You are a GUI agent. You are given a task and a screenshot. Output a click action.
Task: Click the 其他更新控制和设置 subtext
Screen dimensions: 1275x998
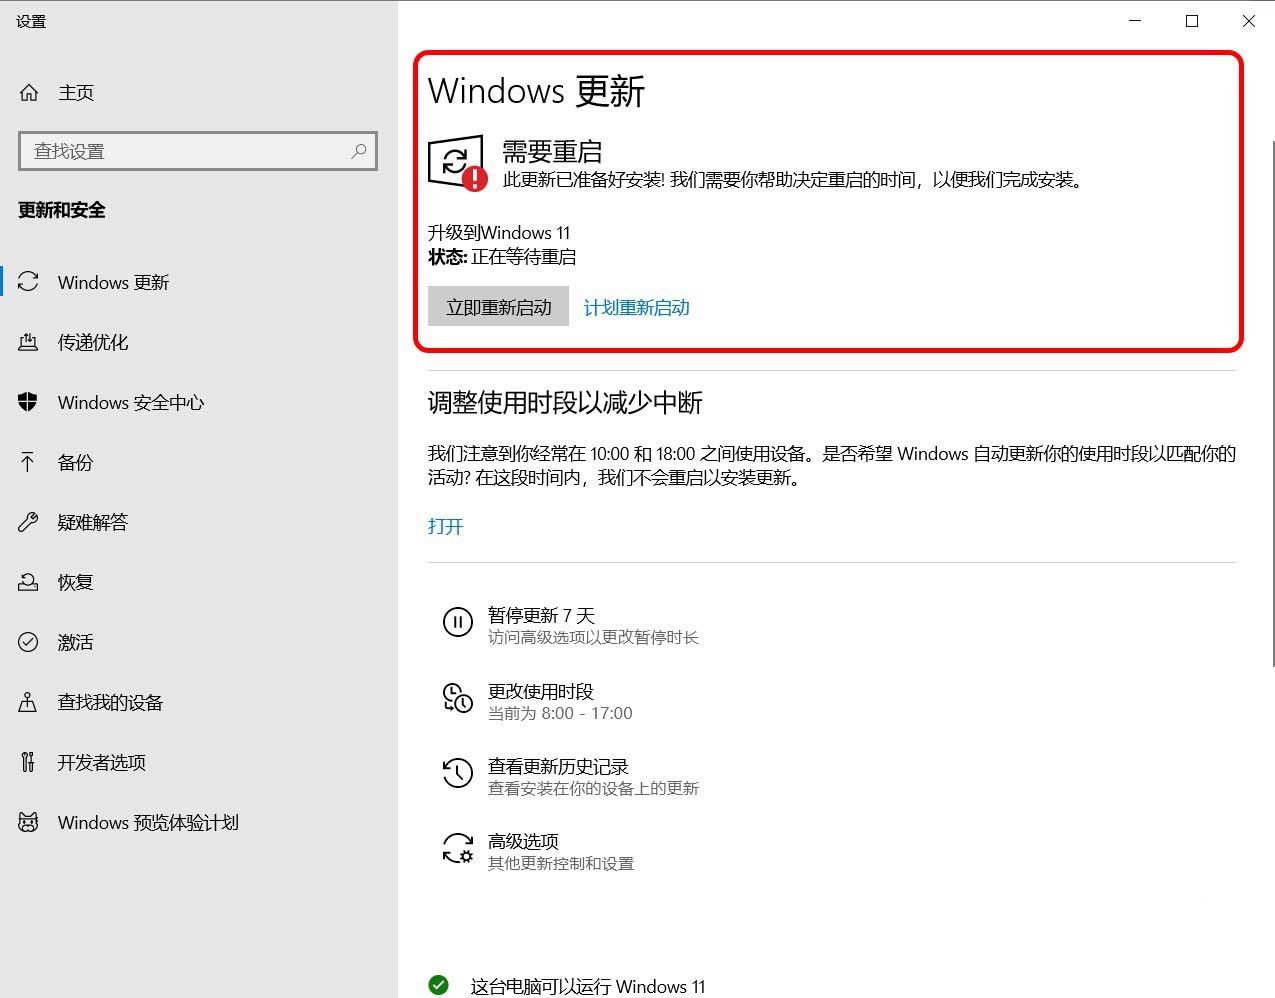561,863
